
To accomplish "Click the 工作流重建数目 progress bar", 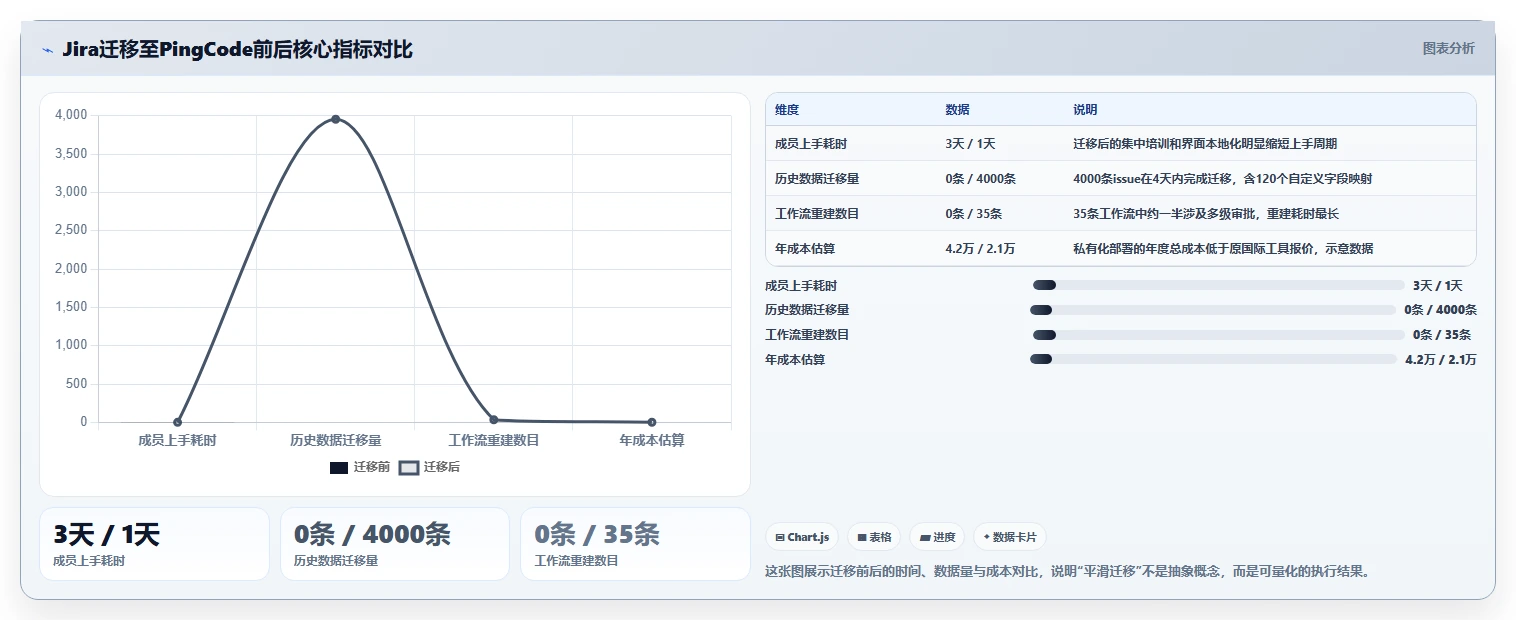I will click(1218, 335).
